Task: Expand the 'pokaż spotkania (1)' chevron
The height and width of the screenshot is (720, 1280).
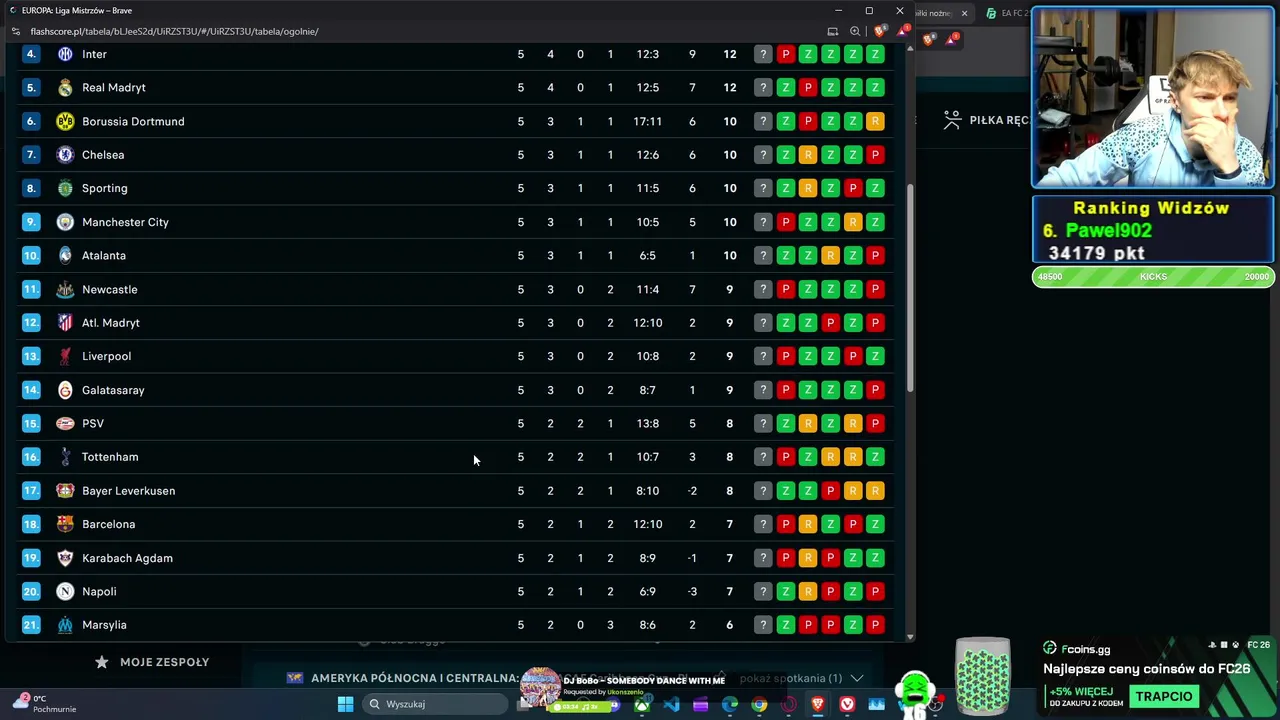Action: pyautogui.click(x=856, y=678)
